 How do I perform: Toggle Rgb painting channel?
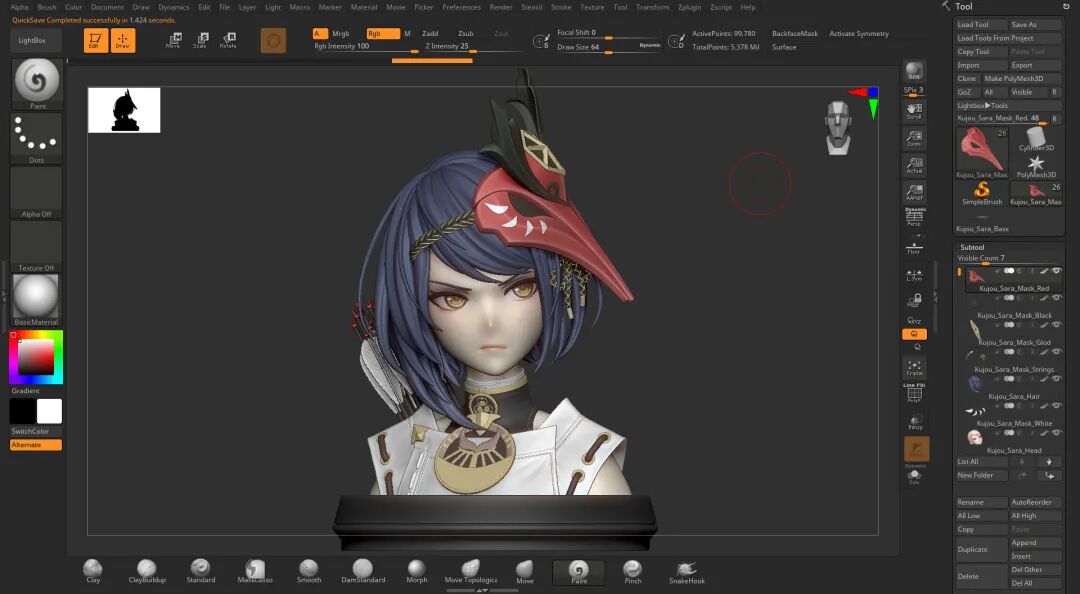click(x=383, y=33)
